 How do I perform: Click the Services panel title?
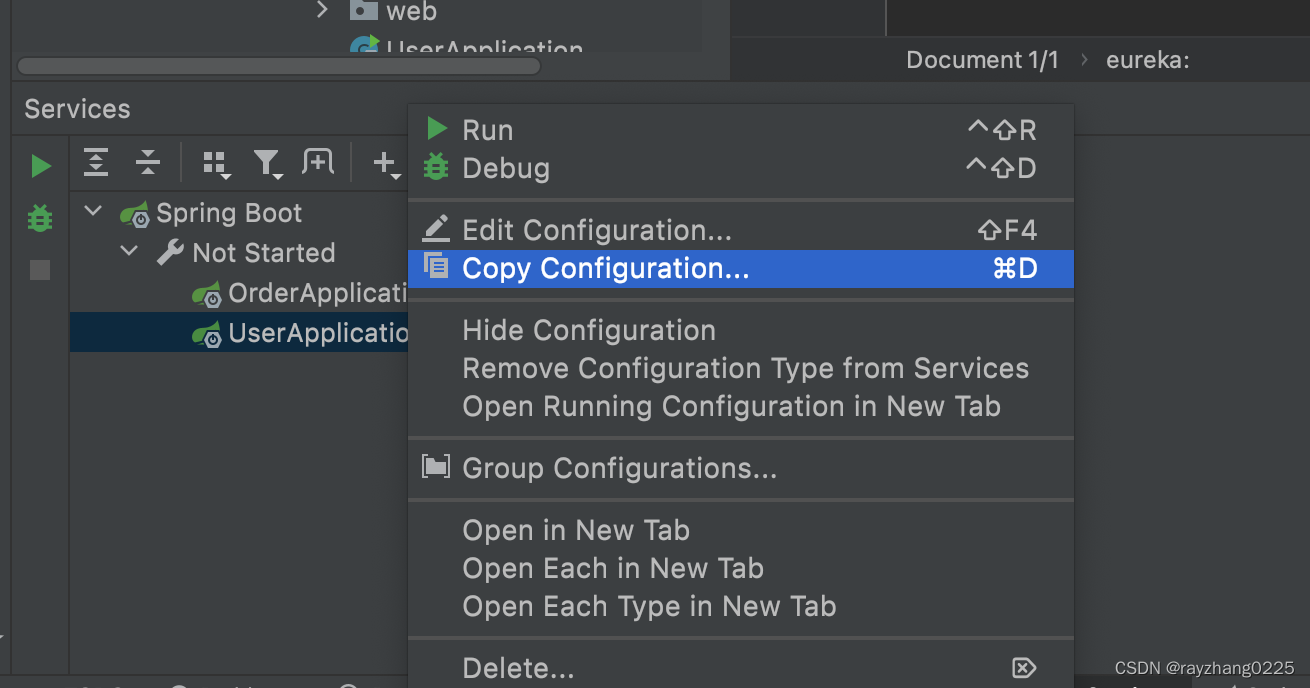click(x=77, y=109)
